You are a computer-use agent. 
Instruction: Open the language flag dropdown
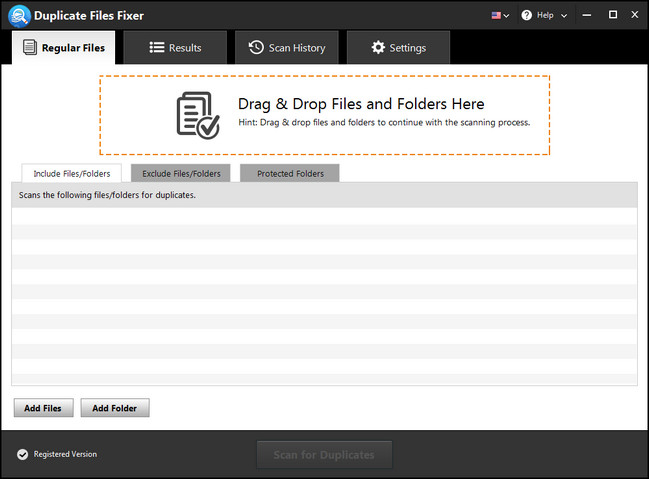[x=499, y=15]
